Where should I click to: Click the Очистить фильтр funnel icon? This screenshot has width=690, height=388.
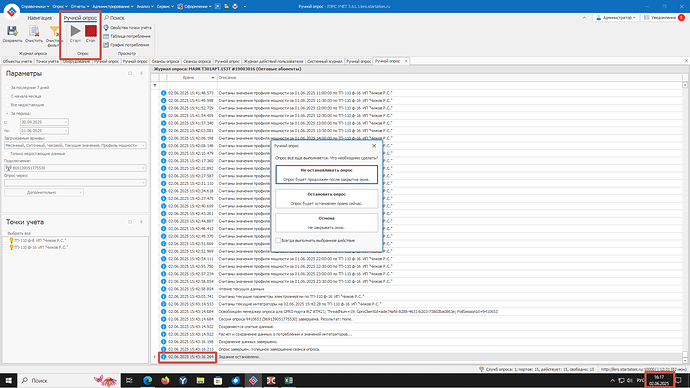coord(54,31)
